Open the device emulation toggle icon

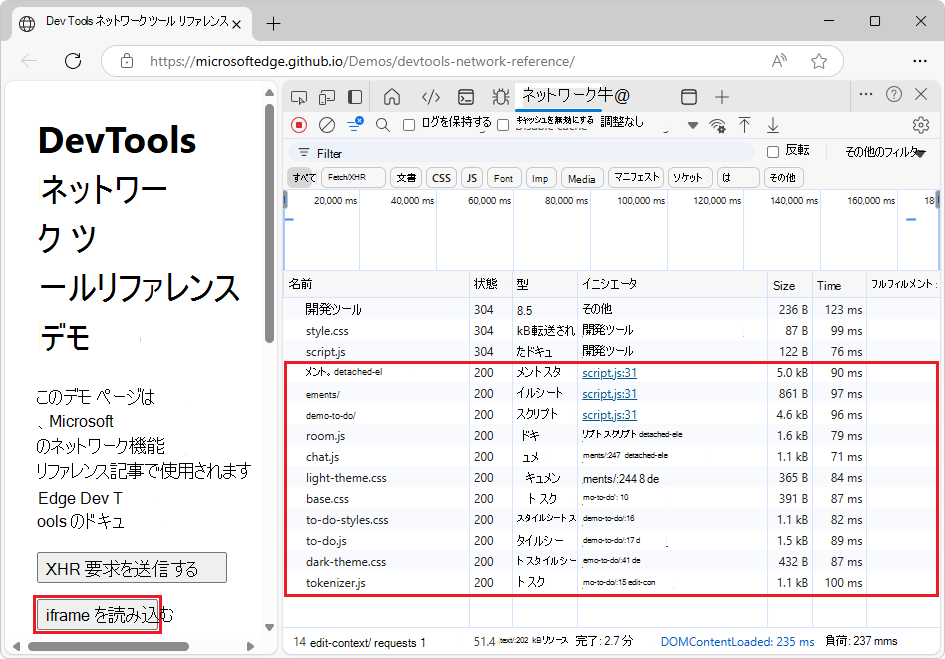pyautogui.click(x=328, y=96)
